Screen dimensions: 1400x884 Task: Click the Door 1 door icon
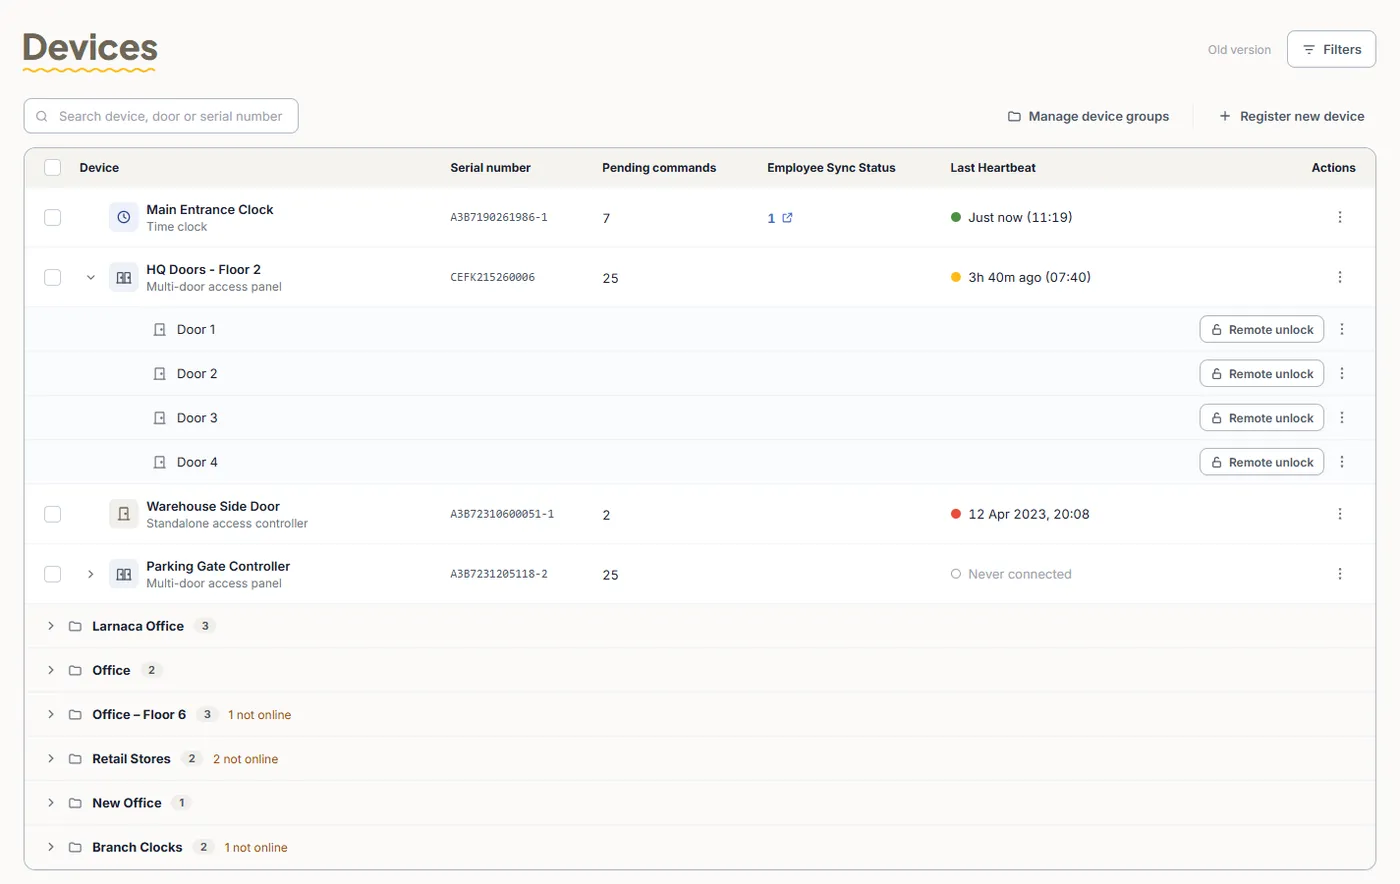(x=159, y=329)
